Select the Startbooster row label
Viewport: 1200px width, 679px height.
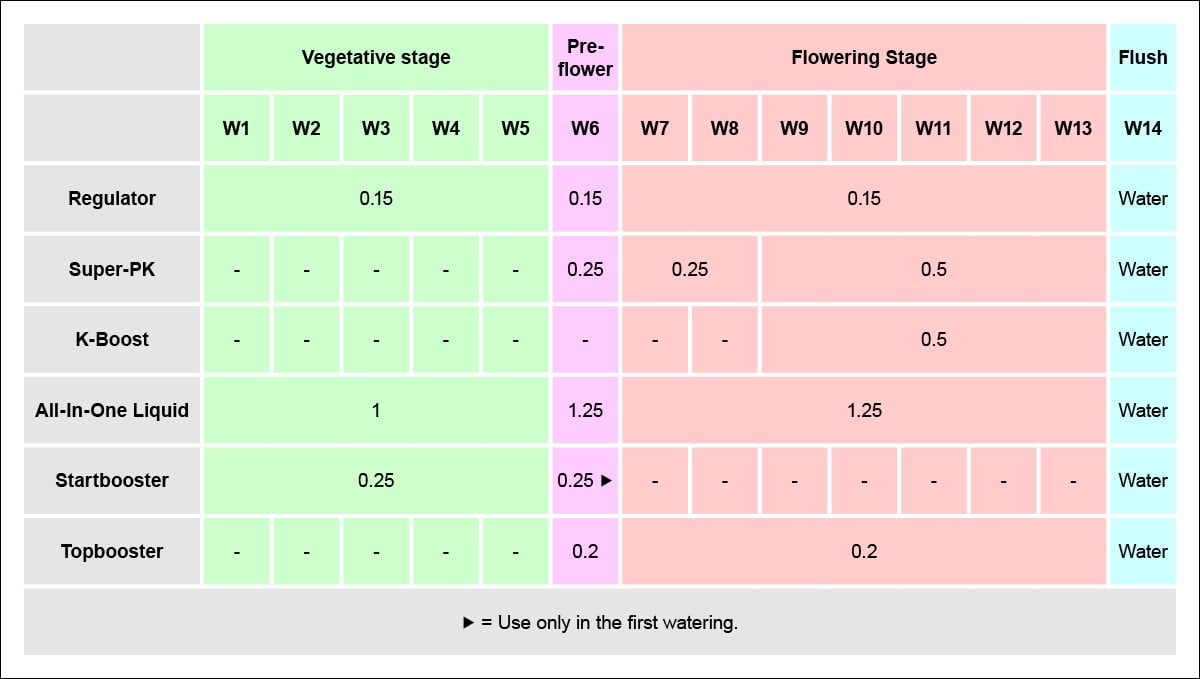click(x=112, y=480)
